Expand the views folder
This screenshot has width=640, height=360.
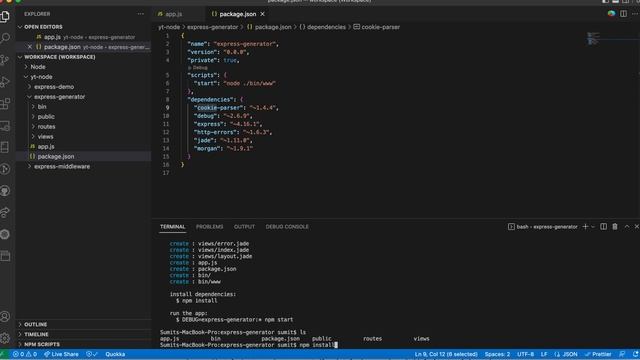click(45, 137)
